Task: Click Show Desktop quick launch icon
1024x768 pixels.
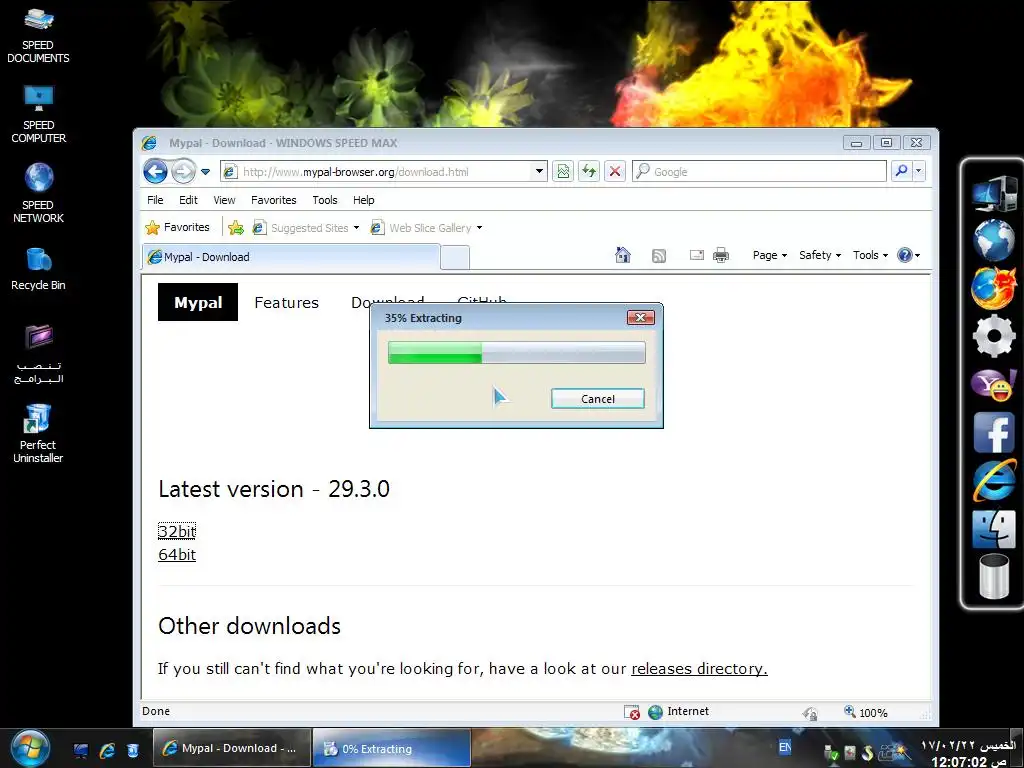Action: pyautogui.click(x=81, y=750)
